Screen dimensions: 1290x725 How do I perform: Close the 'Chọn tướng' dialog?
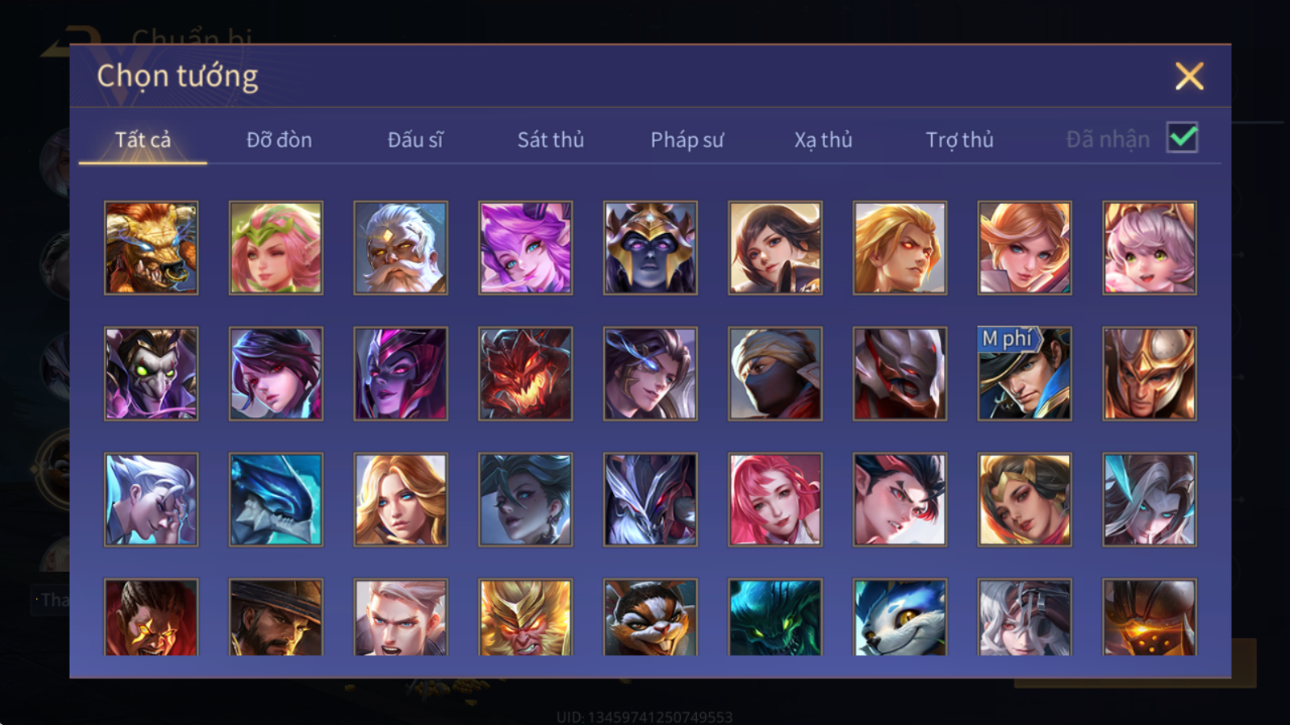1189,76
